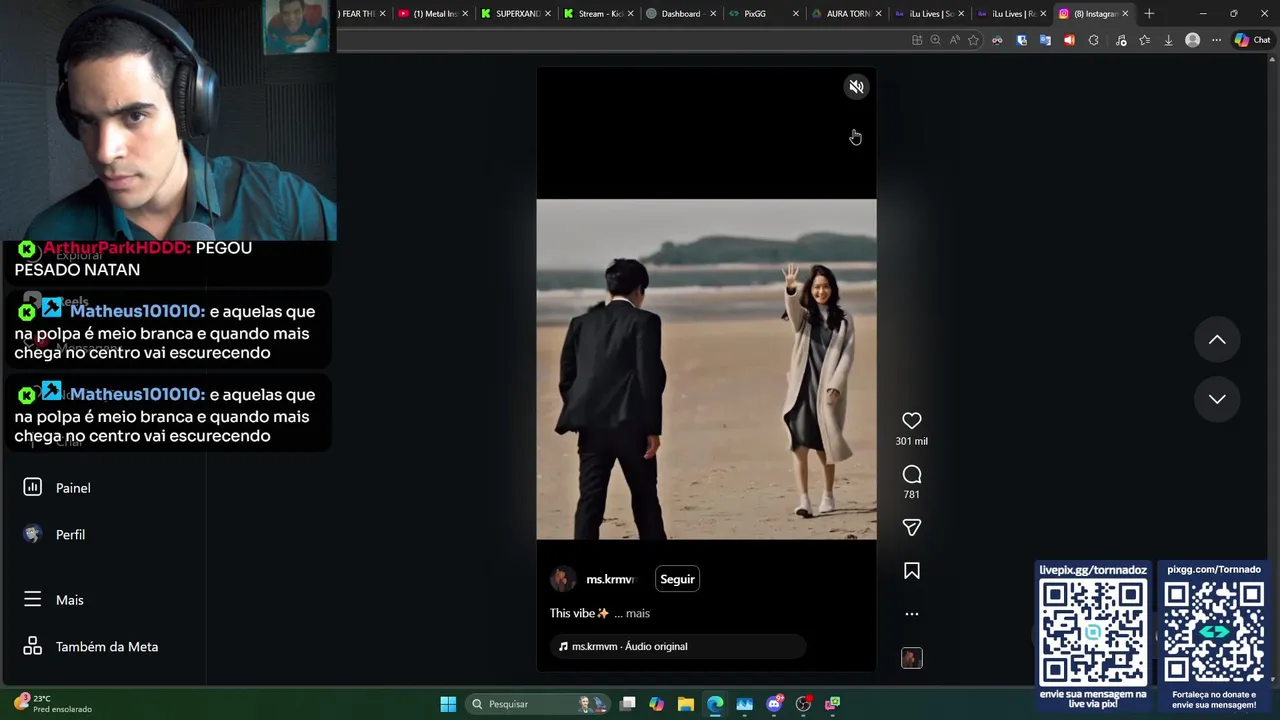Screen dimensions: 1280x720
Task: Open Task View on the taskbar
Action: [628, 704]
